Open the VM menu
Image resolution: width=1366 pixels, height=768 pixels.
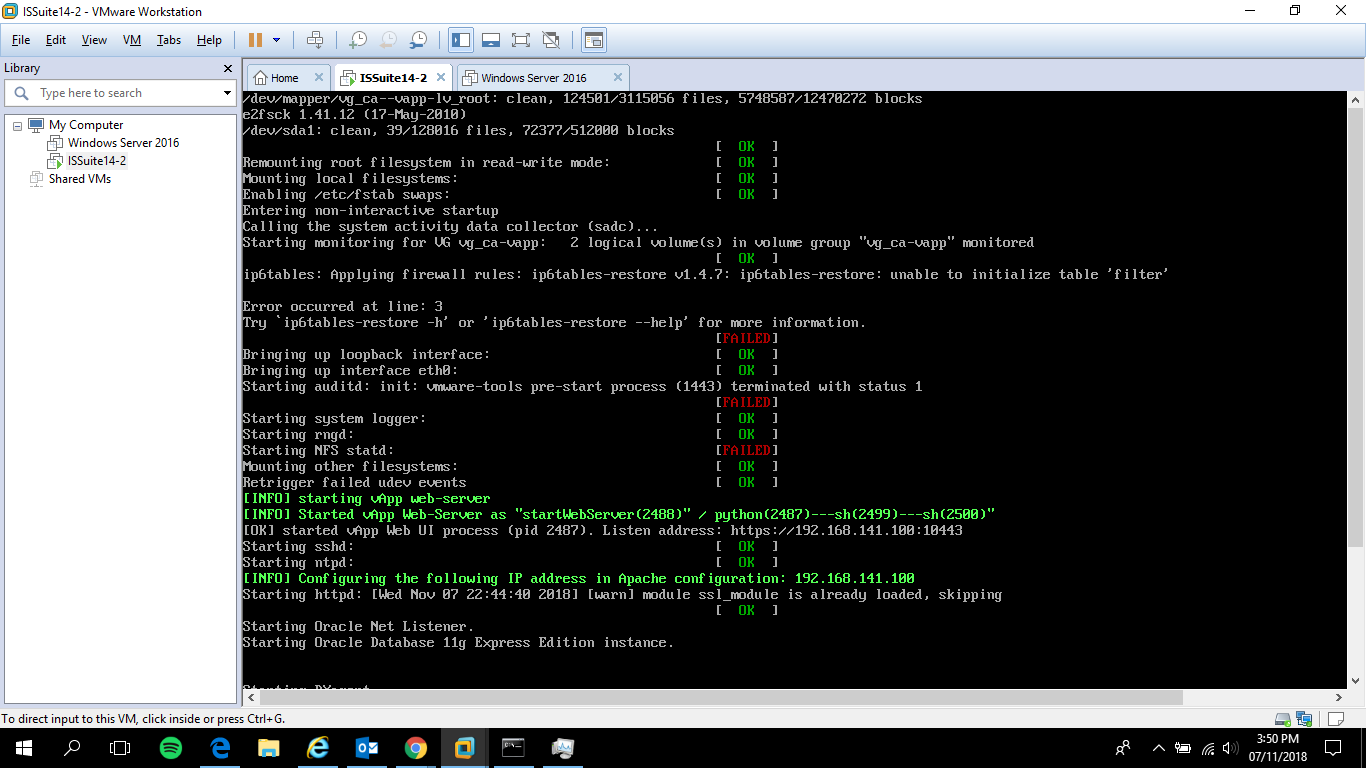pos(132,40)
